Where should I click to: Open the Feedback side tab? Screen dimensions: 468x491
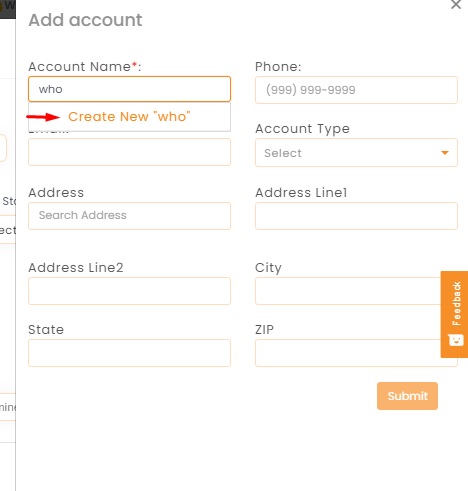tap(454, 314)
